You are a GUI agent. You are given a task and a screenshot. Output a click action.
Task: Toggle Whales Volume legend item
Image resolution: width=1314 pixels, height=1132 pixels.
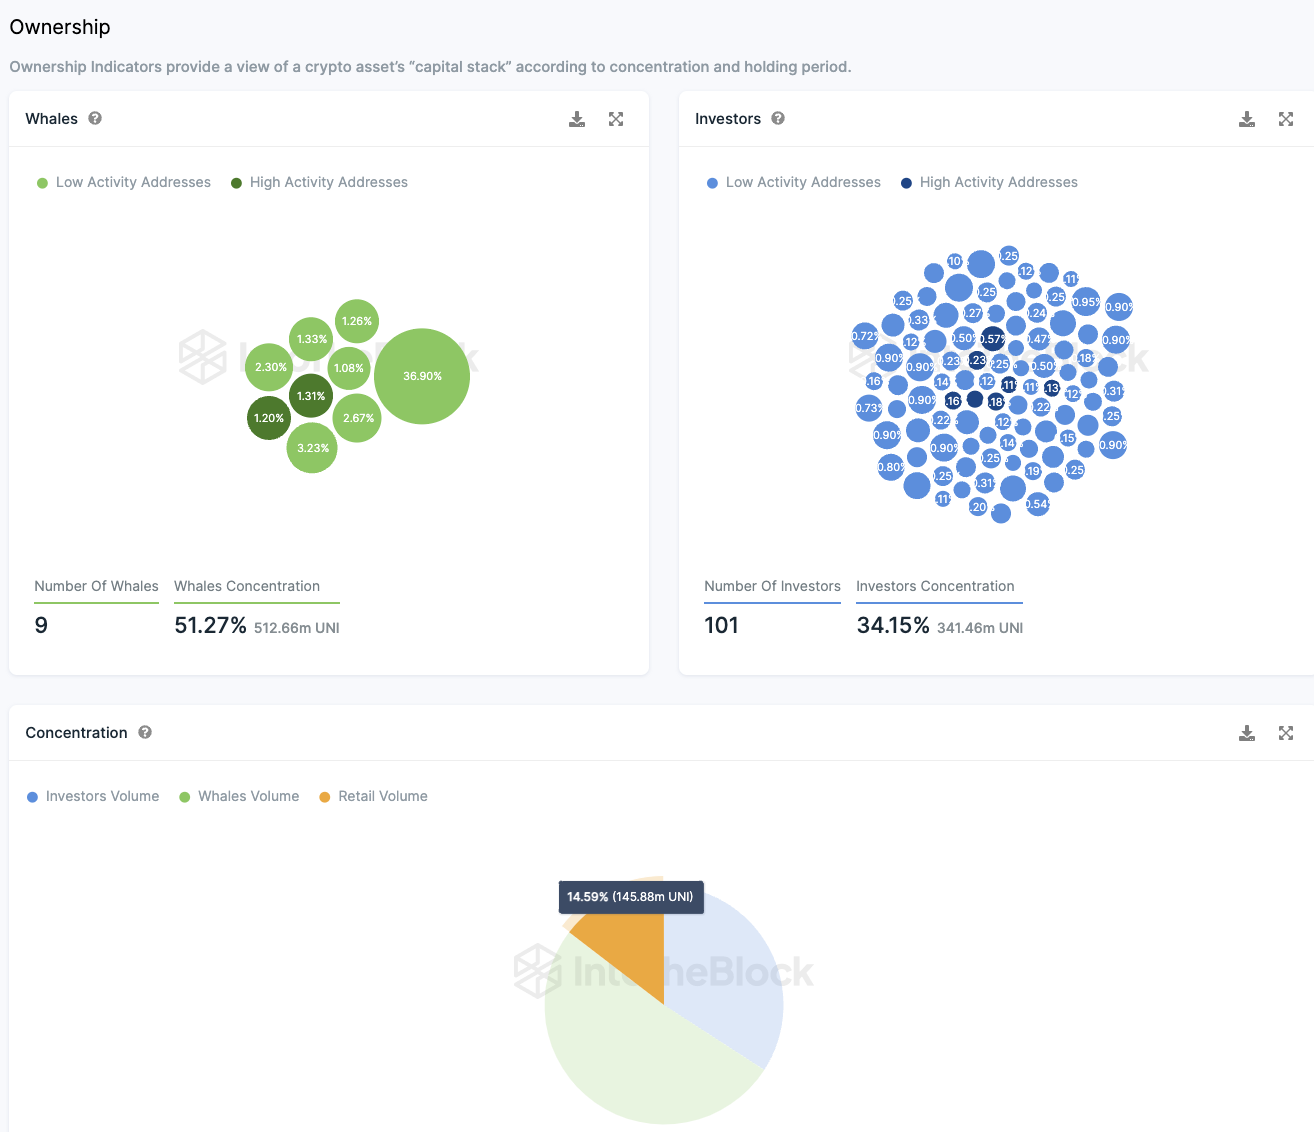pyautogui.click(x=239, y=796)
